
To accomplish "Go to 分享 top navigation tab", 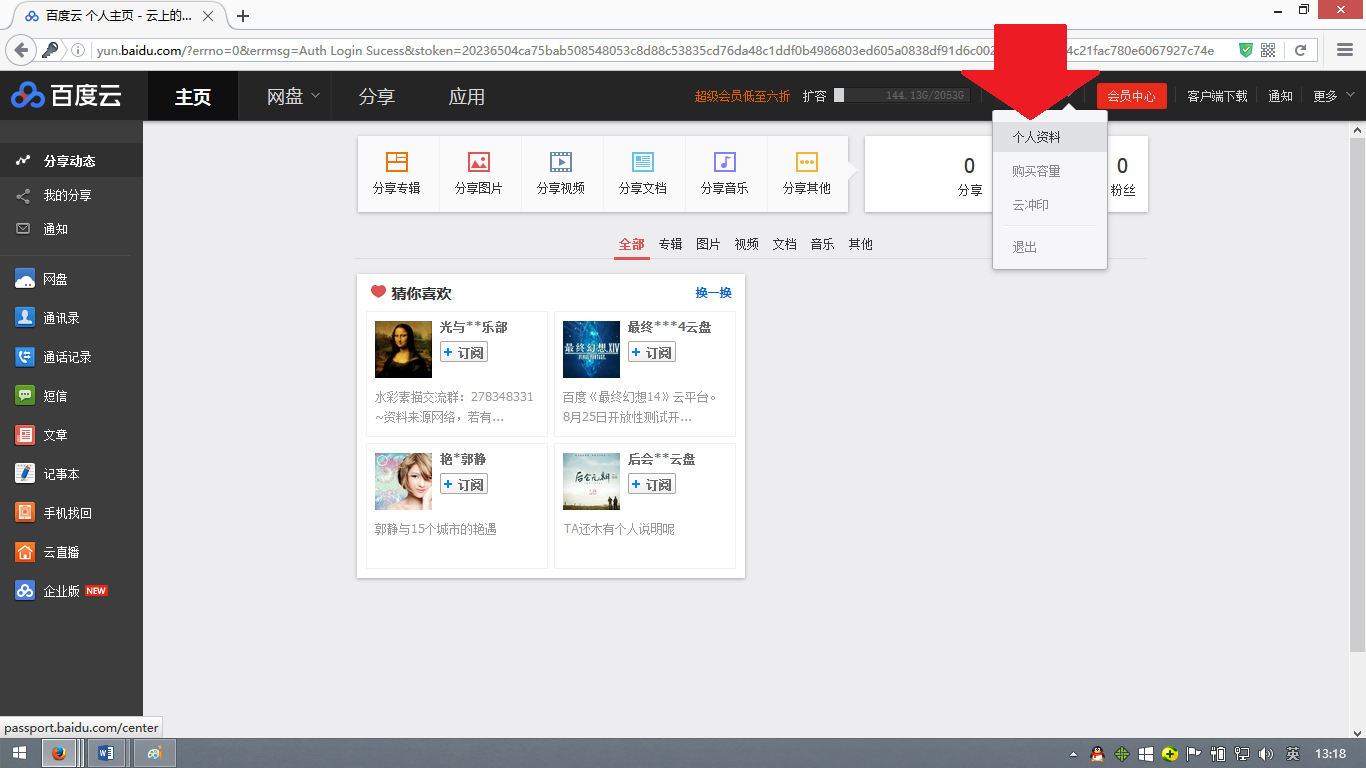I will [377, 96].
